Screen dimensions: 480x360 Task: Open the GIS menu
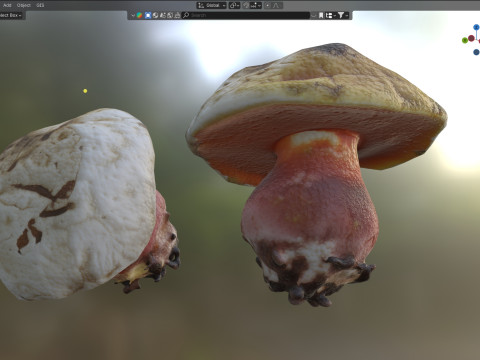click(40, 5)
